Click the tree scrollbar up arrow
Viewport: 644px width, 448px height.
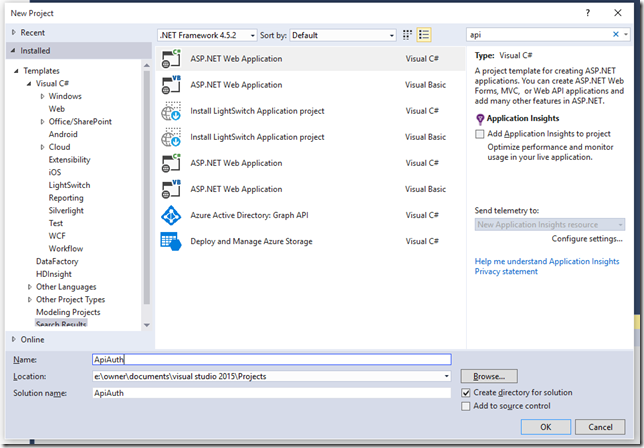point(147,66)
